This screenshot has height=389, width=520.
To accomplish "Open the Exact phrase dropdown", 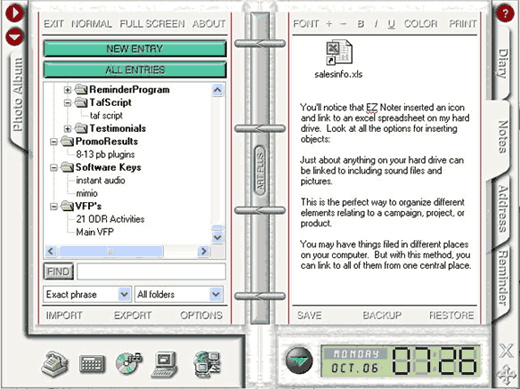I will pos(124,294).
